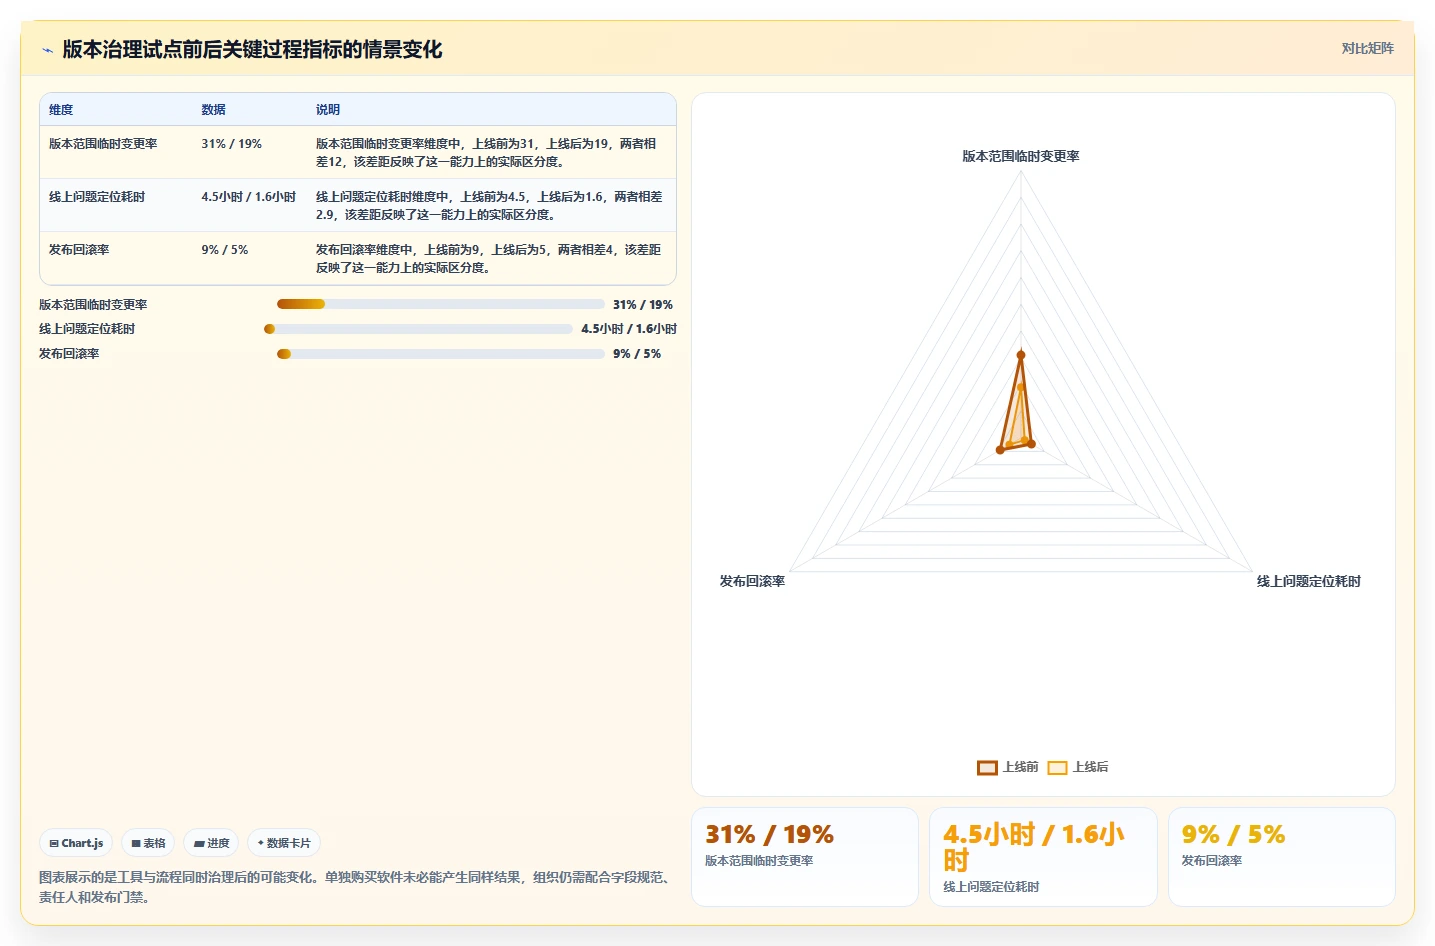Click the 对比矩阵 label in header
This screenshot has height=946, width=1435.
(x=1367, y=48)
